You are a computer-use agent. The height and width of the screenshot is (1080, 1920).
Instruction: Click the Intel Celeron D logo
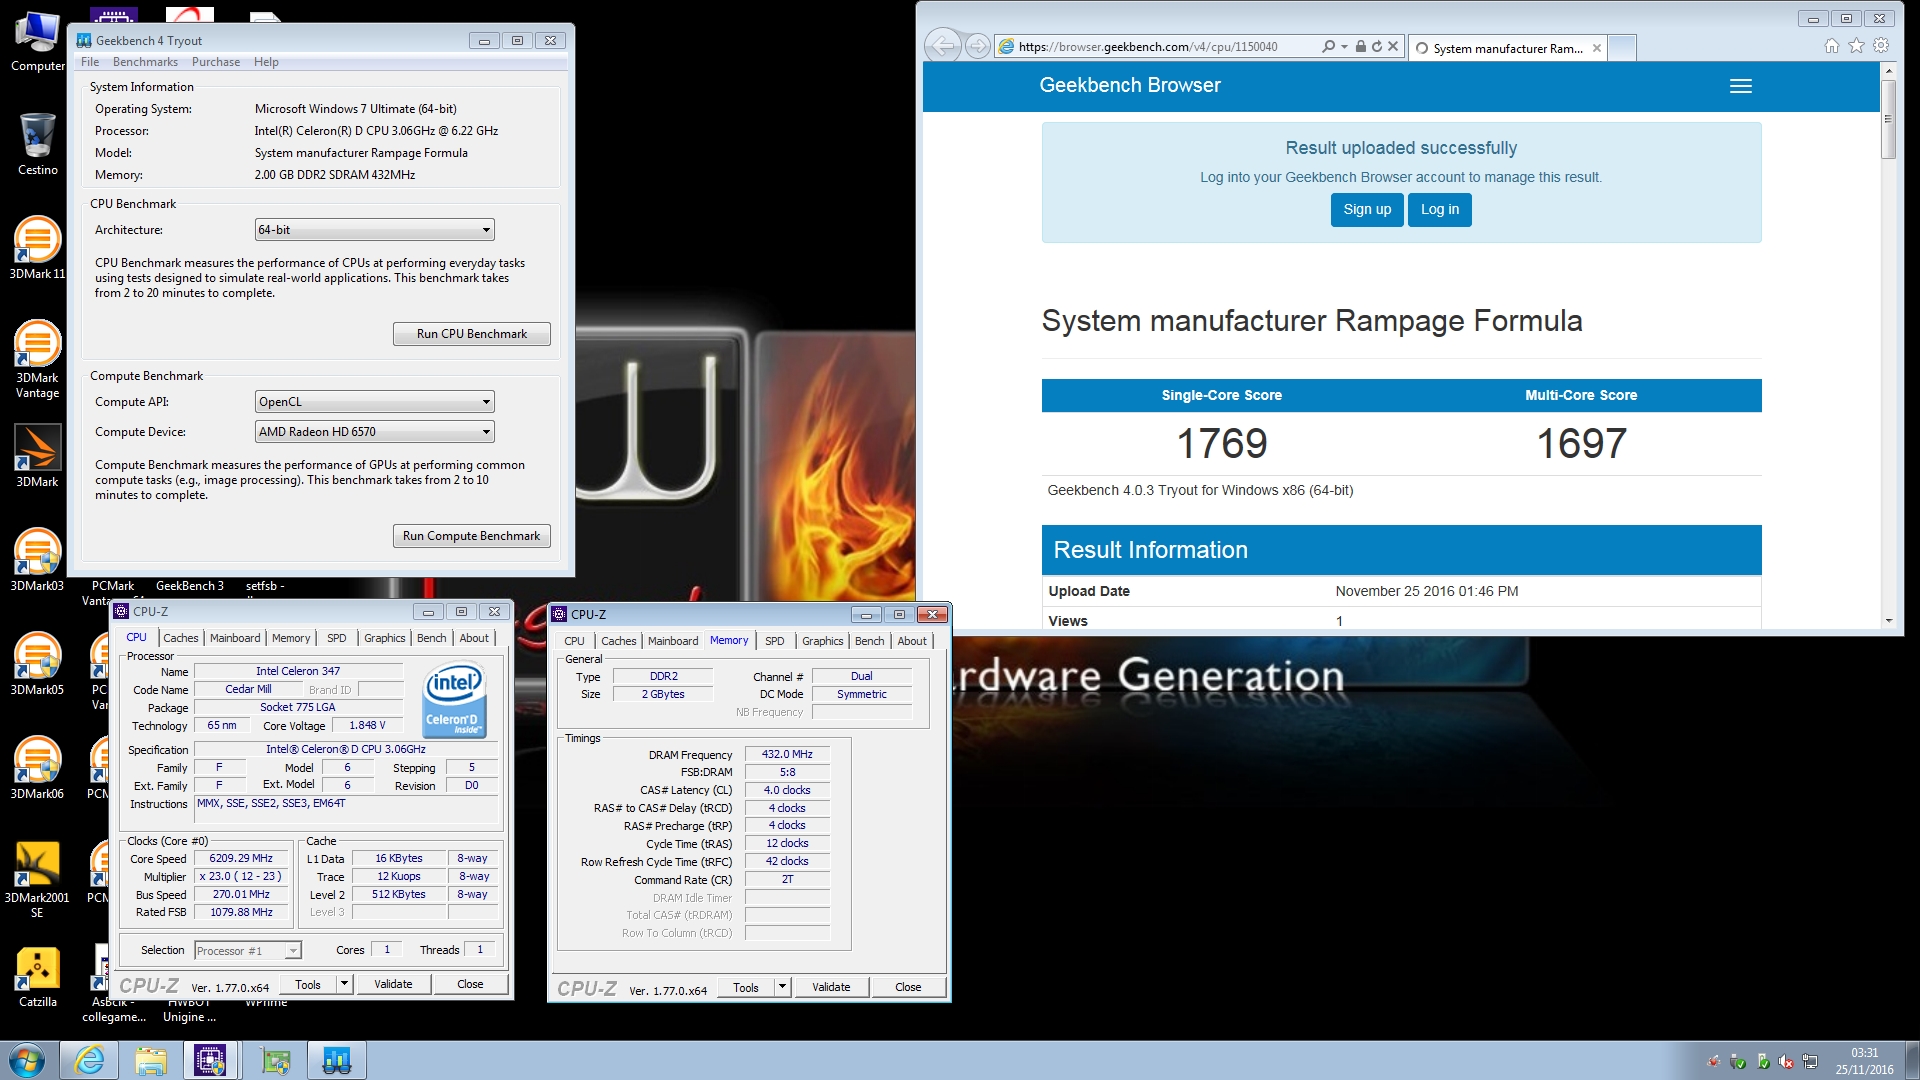click(455, 700)
